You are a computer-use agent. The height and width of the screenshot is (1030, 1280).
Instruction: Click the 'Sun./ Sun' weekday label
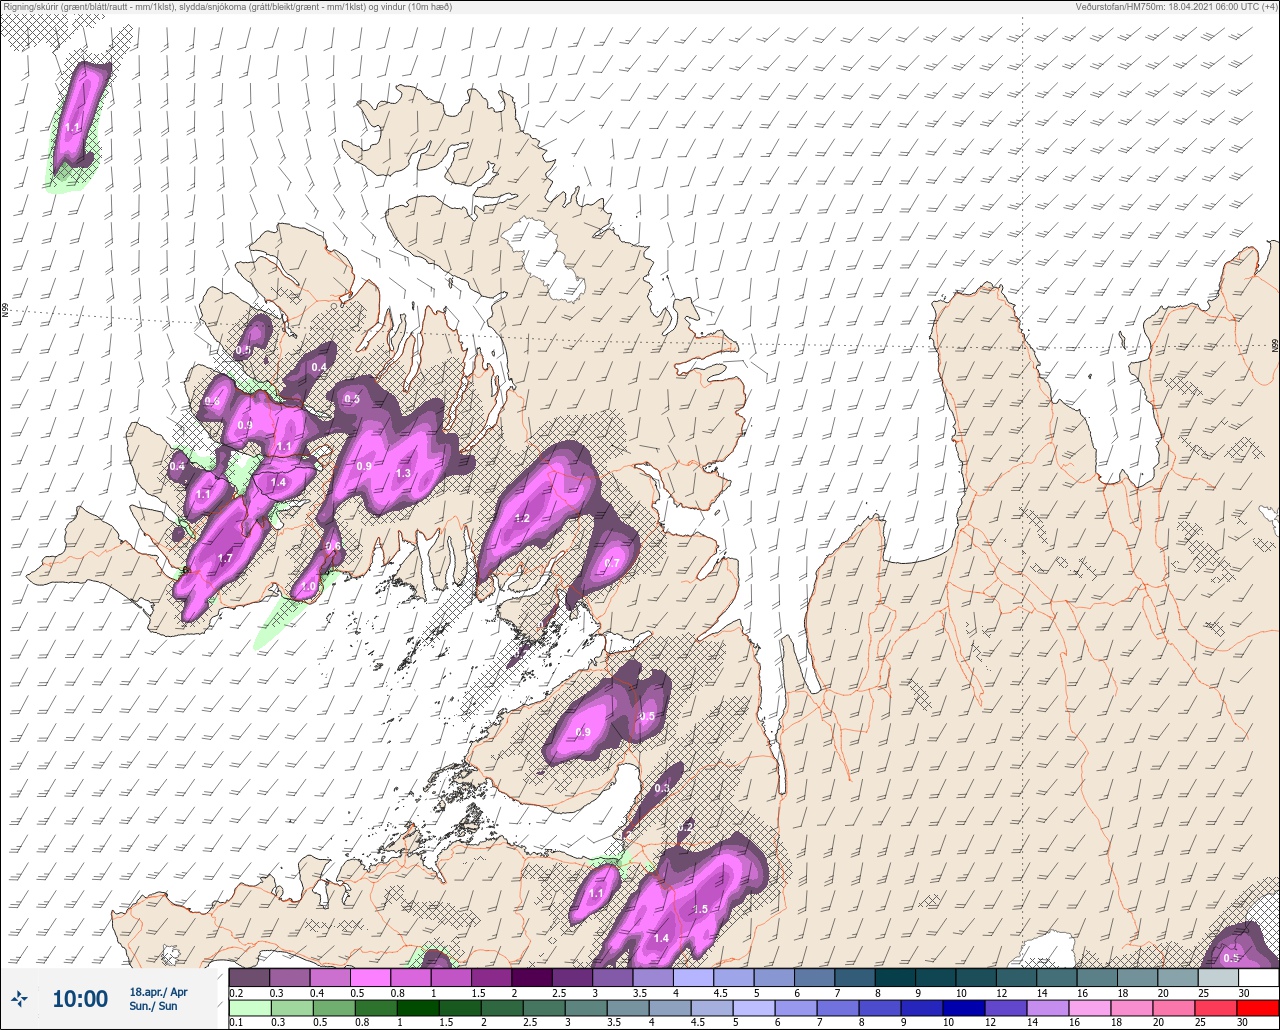(x=153, y=1006)
